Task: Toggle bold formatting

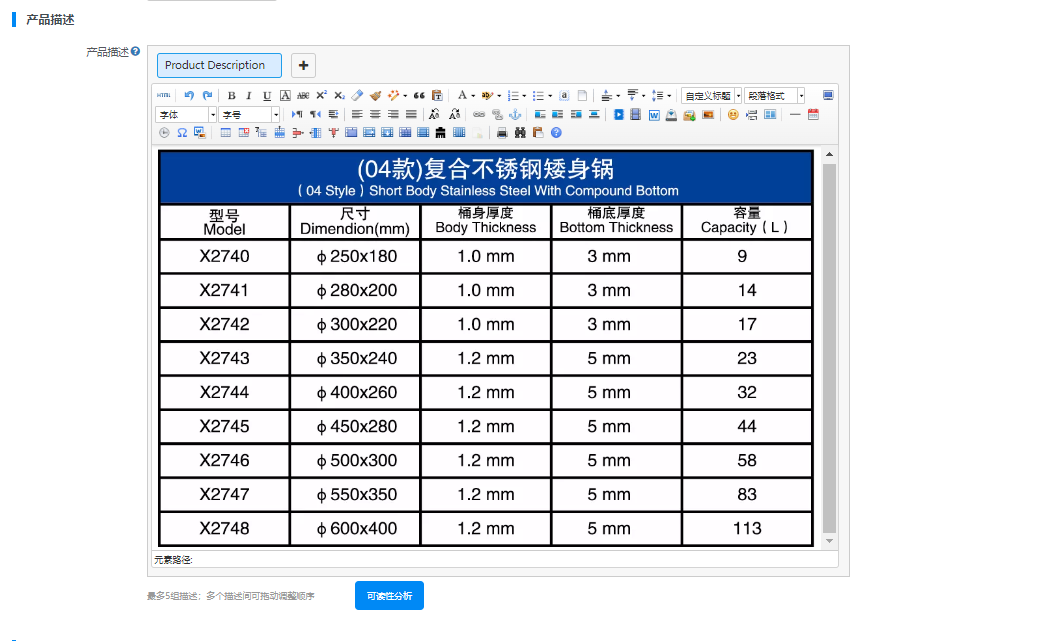Action: click(232, 96)
